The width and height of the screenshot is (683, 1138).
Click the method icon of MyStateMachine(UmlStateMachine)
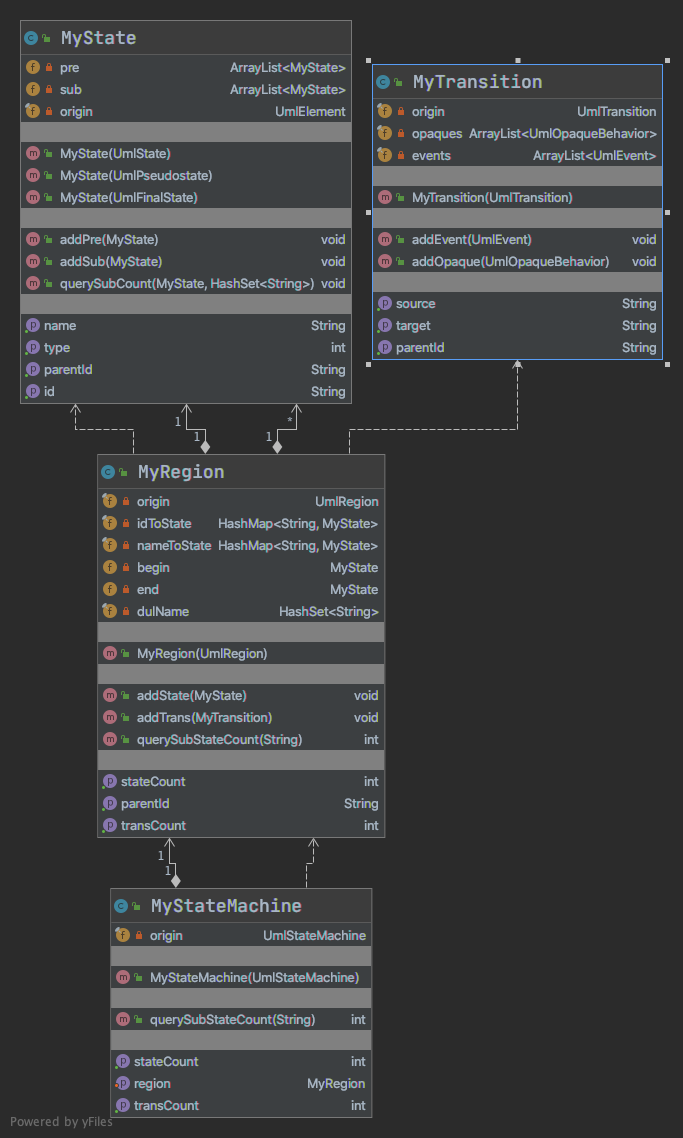123,978
